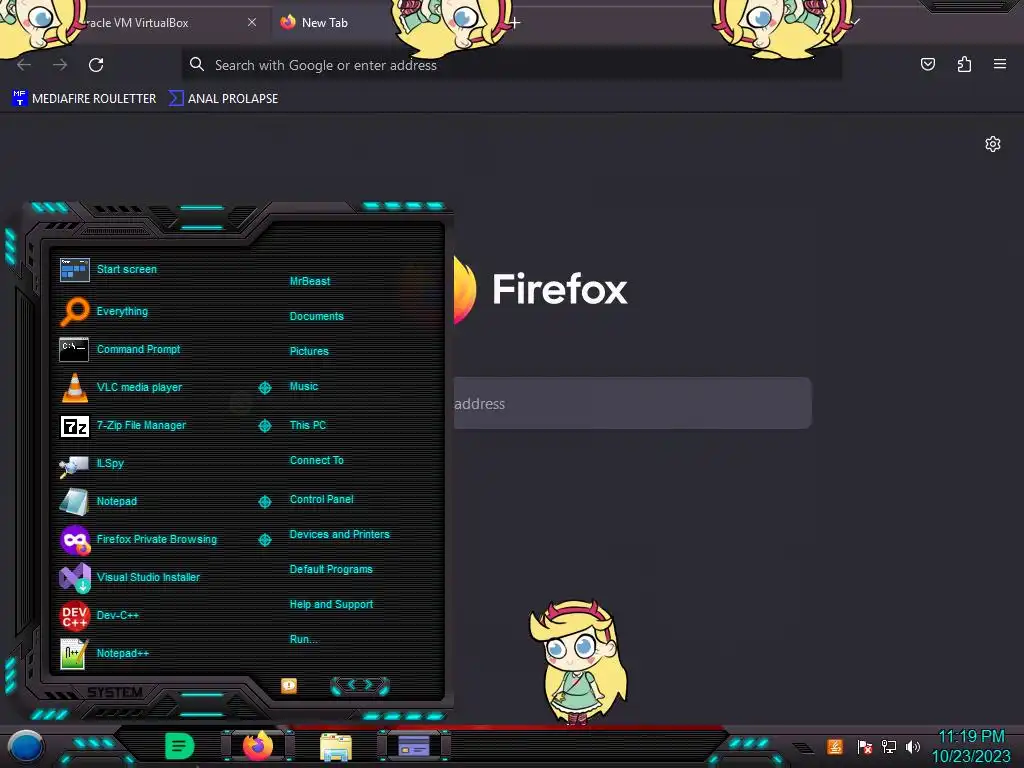
Task: Launch Firefox Private Browsing mask icon
Action: [74, 539]
